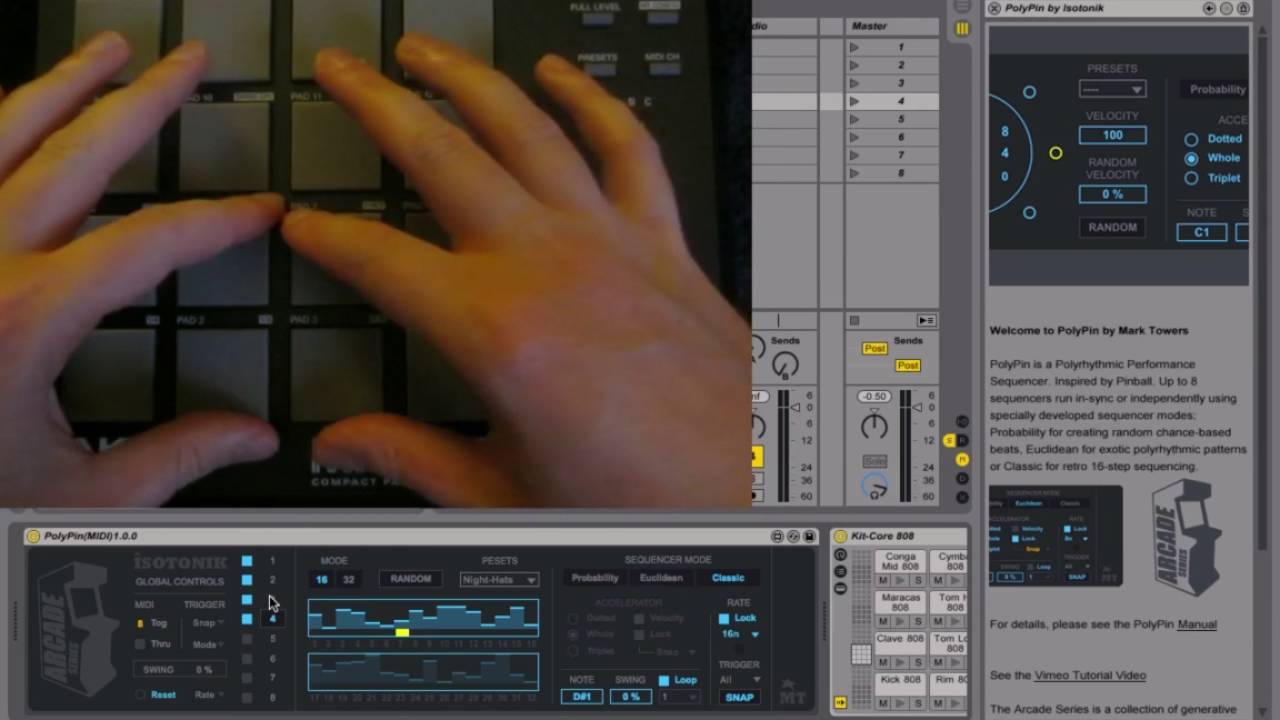The height and width of the screenshot is (720, 1280).
Task: Click the Help view home icon
Action: pyautogui.click(x=1243, y=8)
